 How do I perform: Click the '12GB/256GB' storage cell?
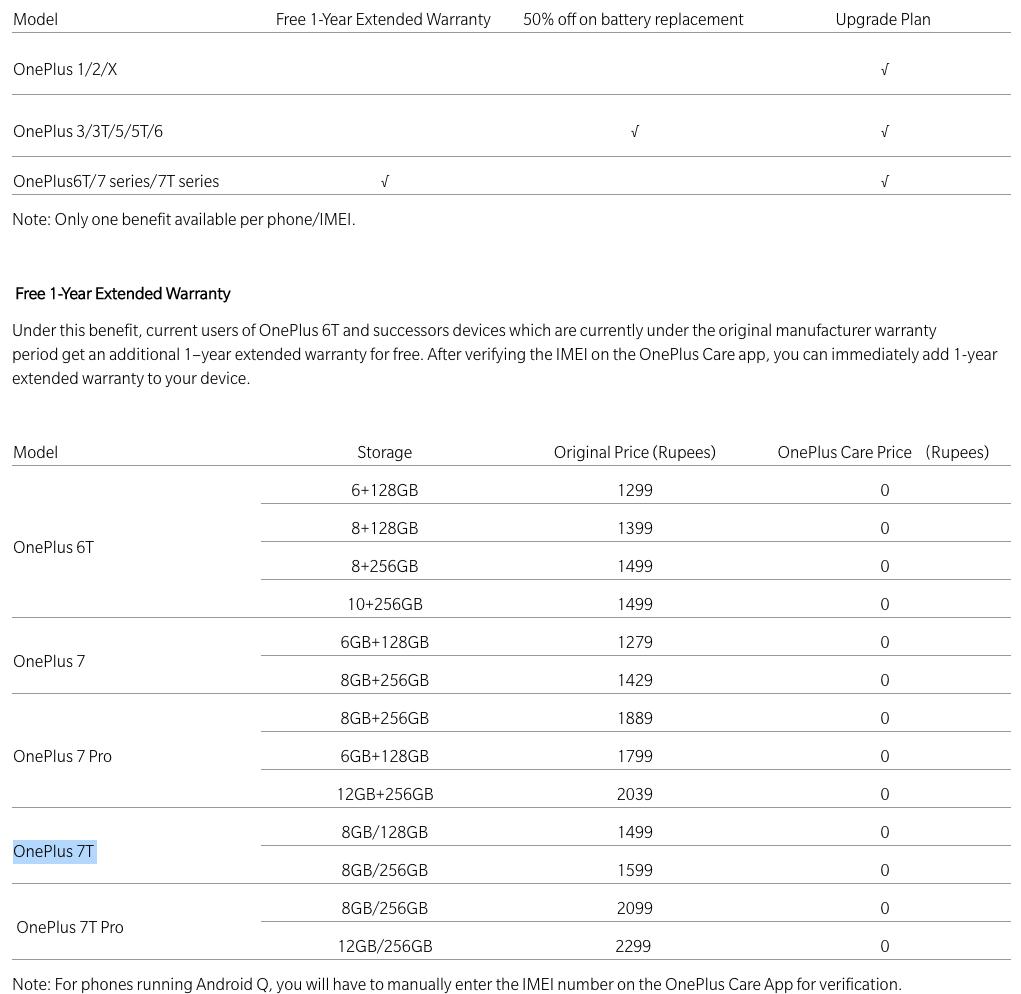(x=385, y=946)
